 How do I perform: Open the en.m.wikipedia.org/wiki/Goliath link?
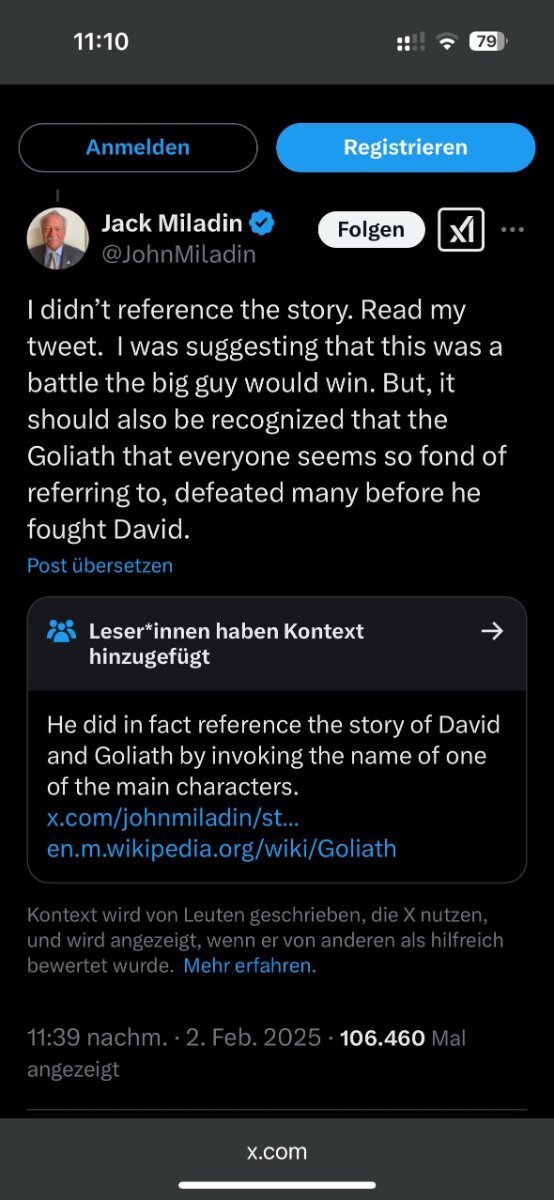[222, 849]
